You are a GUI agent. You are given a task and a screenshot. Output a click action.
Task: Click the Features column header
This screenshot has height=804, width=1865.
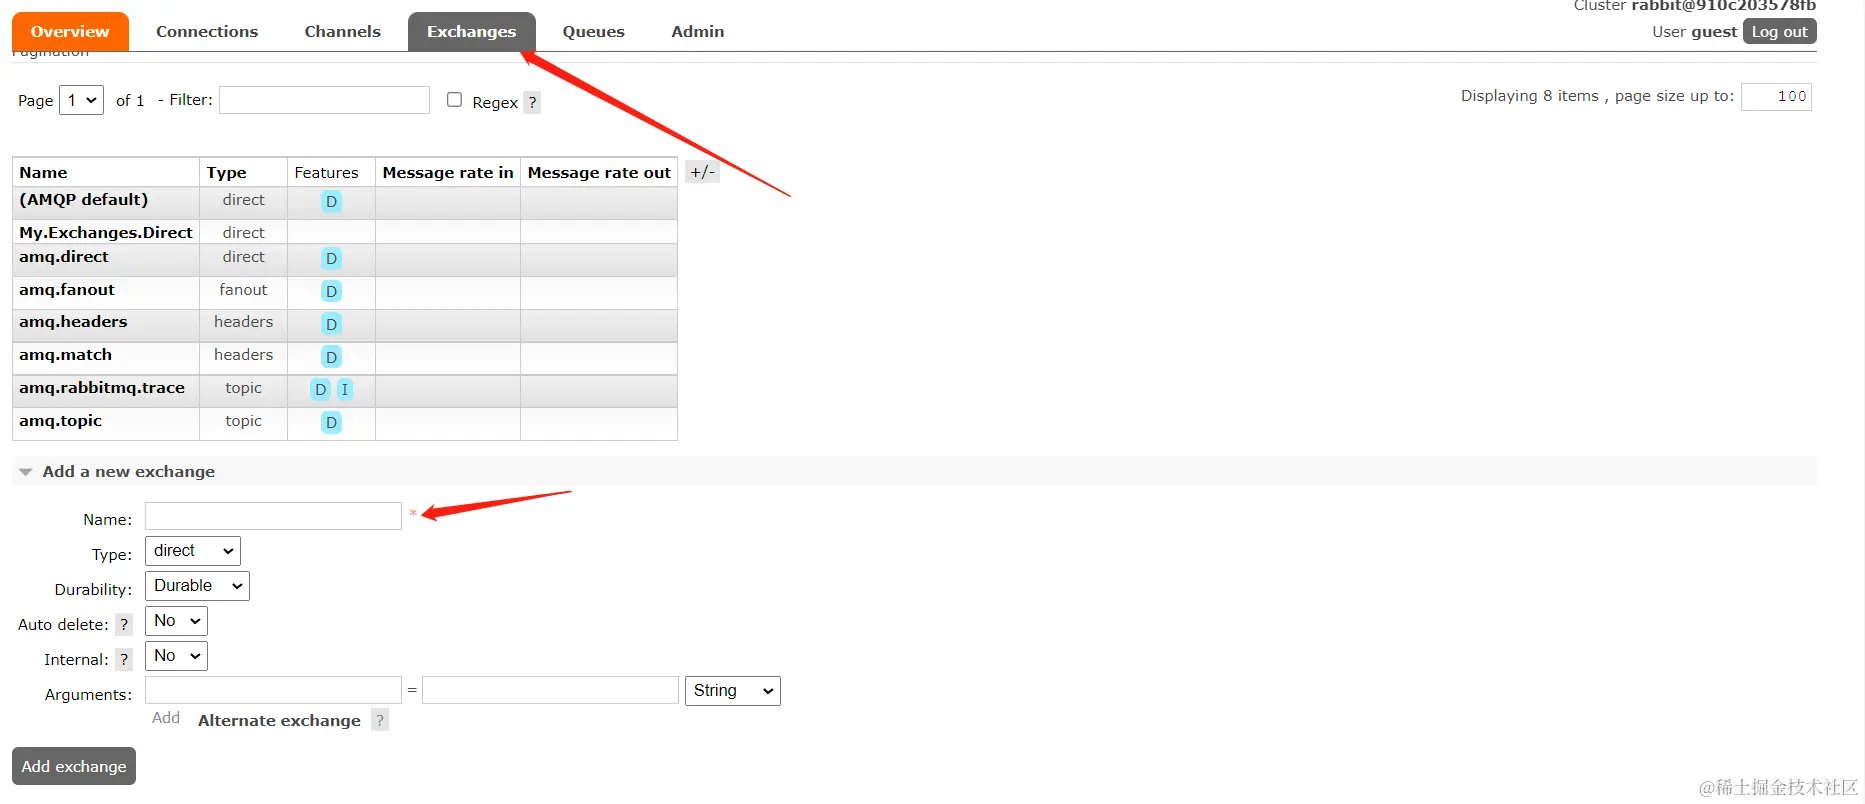pos(326,172)
